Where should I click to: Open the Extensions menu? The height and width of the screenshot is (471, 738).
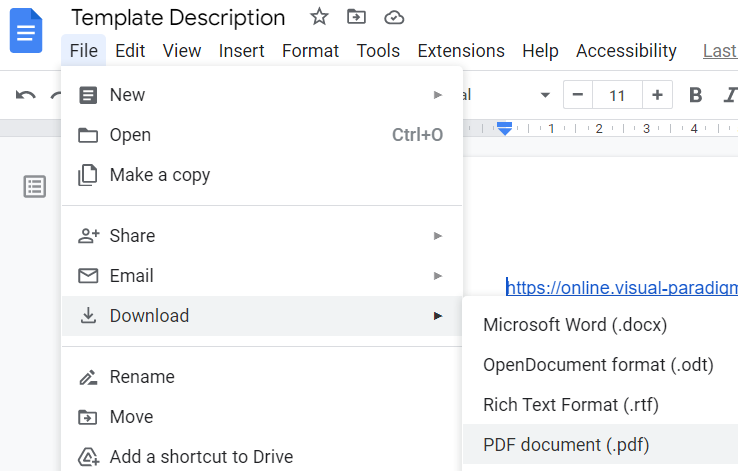(460, 50)
